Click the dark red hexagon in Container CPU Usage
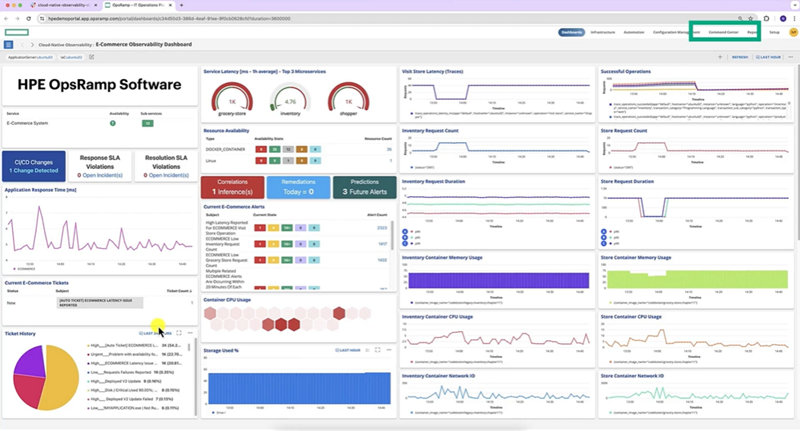 click(281, 324)
